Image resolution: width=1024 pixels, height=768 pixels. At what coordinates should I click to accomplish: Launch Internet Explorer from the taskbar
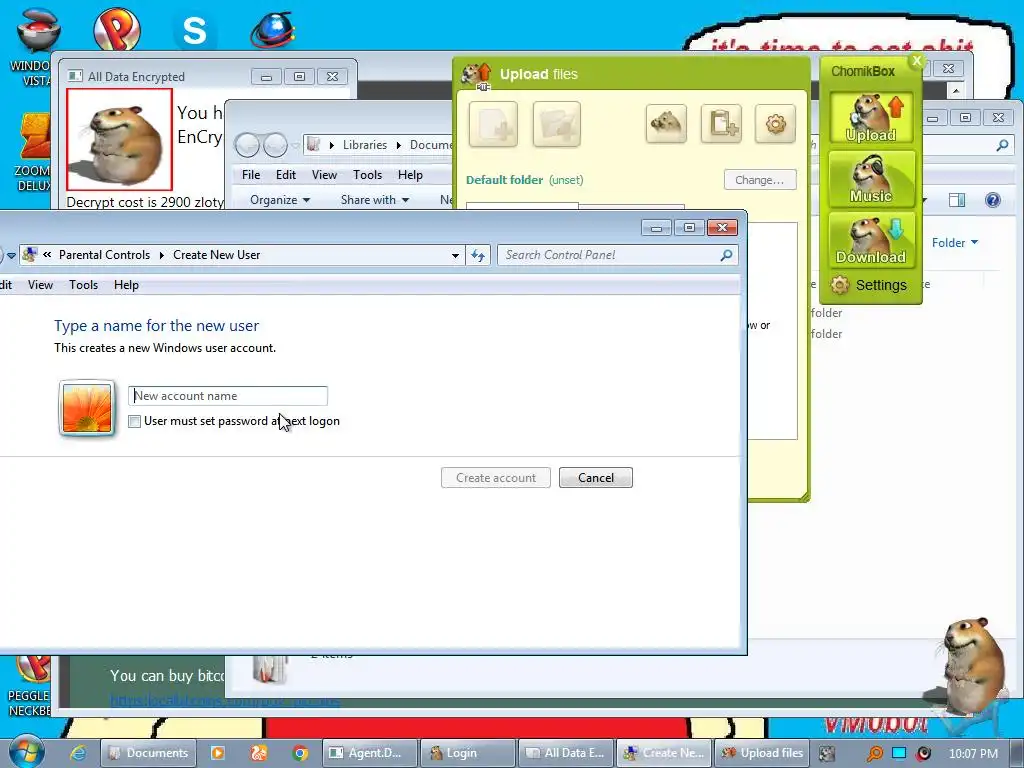pos(78,753)
